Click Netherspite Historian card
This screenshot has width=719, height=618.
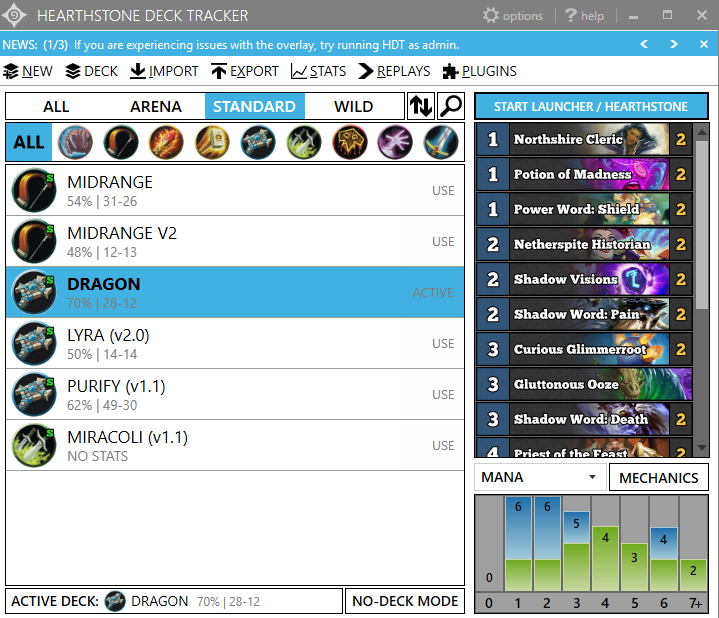coord(584,244)
